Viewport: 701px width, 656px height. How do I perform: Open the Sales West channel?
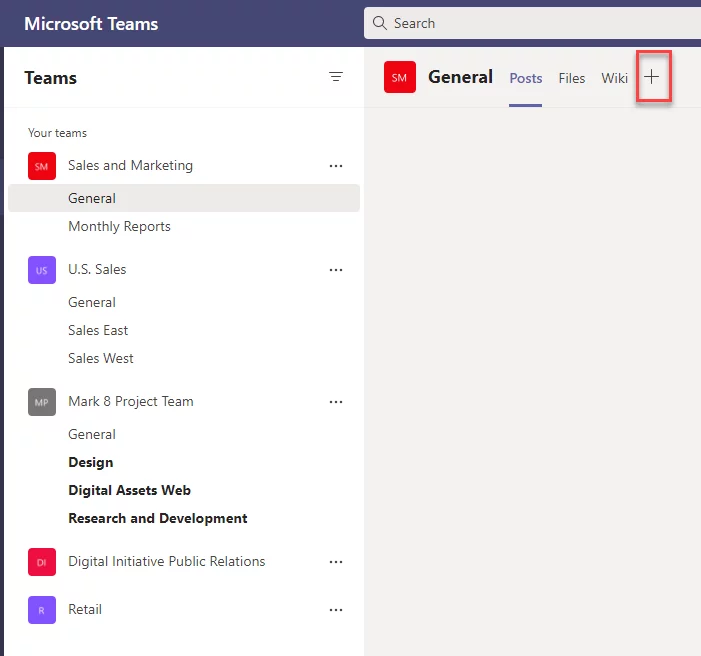coord(101,358)
